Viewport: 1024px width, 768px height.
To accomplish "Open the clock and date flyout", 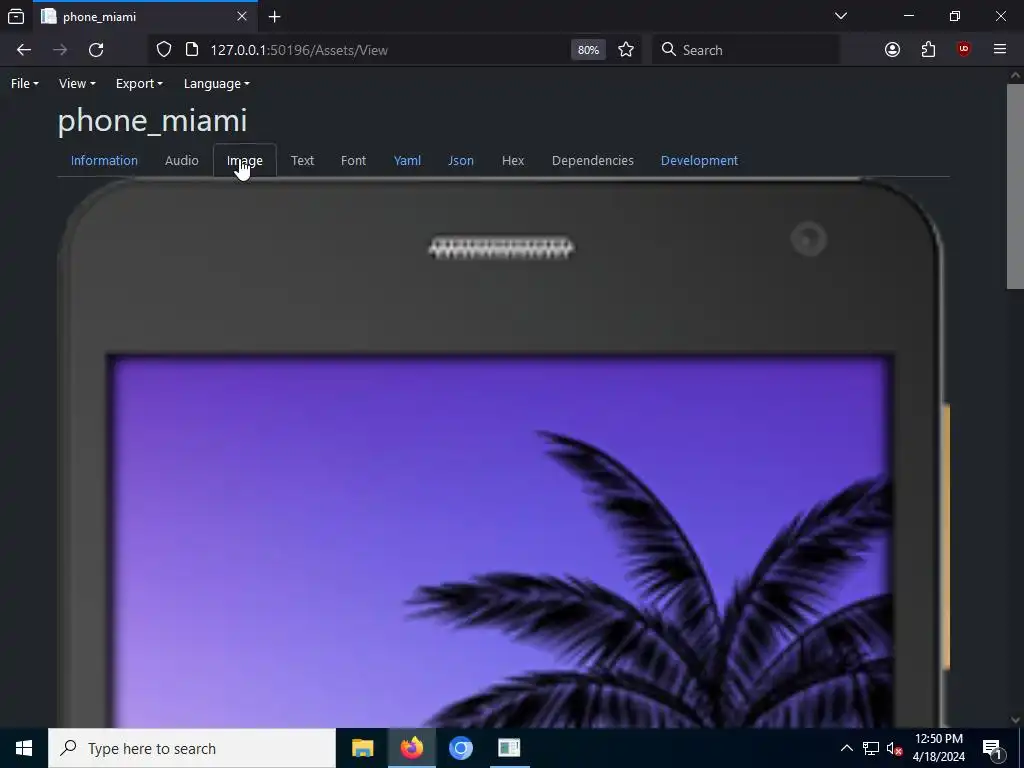I will [x=938, y=748].
